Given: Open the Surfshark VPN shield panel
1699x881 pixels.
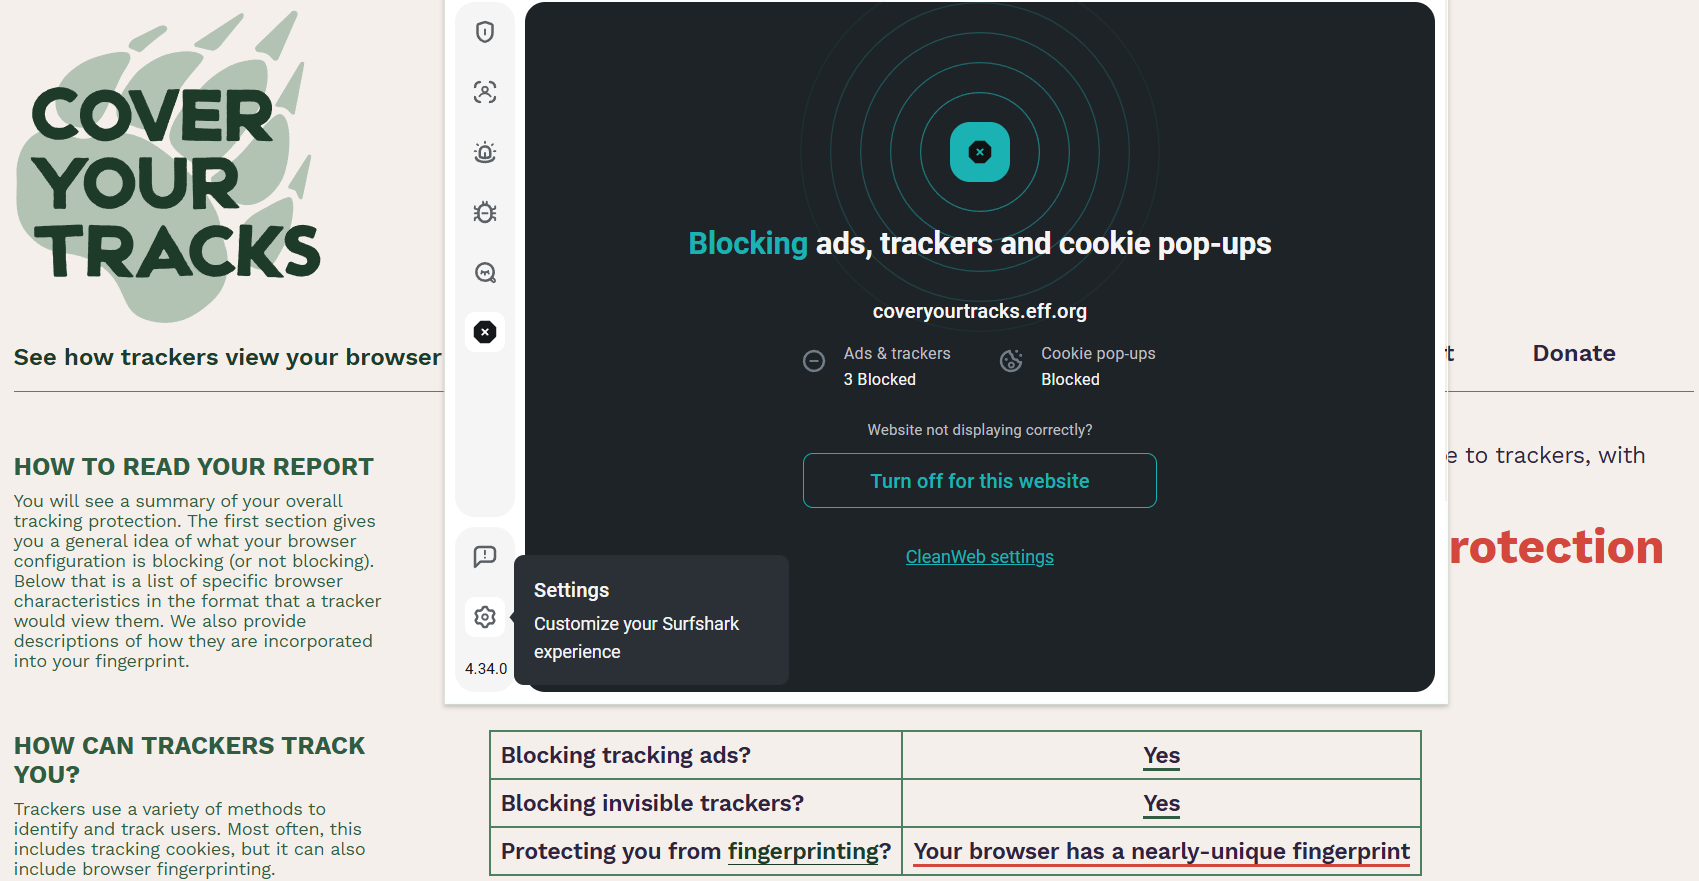Looking at the screenshot, I should pyautogui.click(x=485, y=31).
